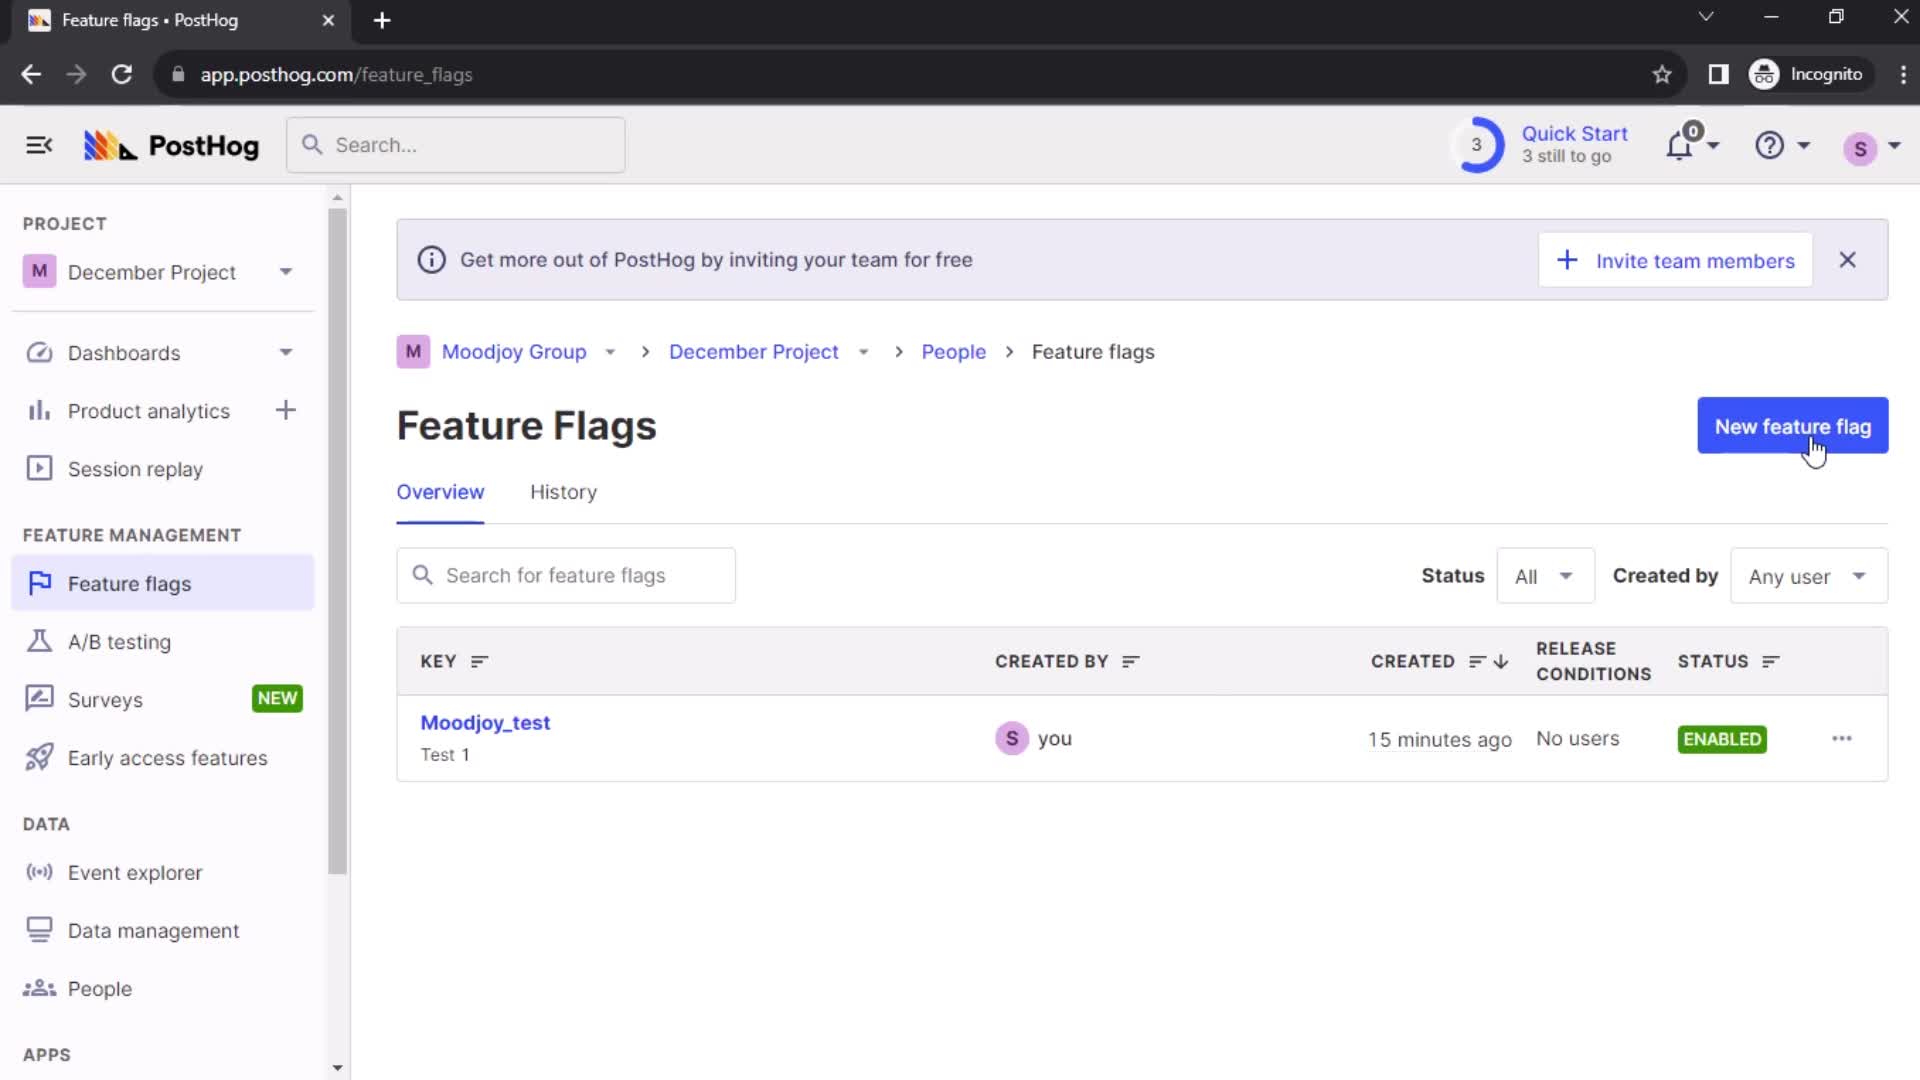Switch to the History tab
The image size is (1920, 1080).
(x=563, y=492)
